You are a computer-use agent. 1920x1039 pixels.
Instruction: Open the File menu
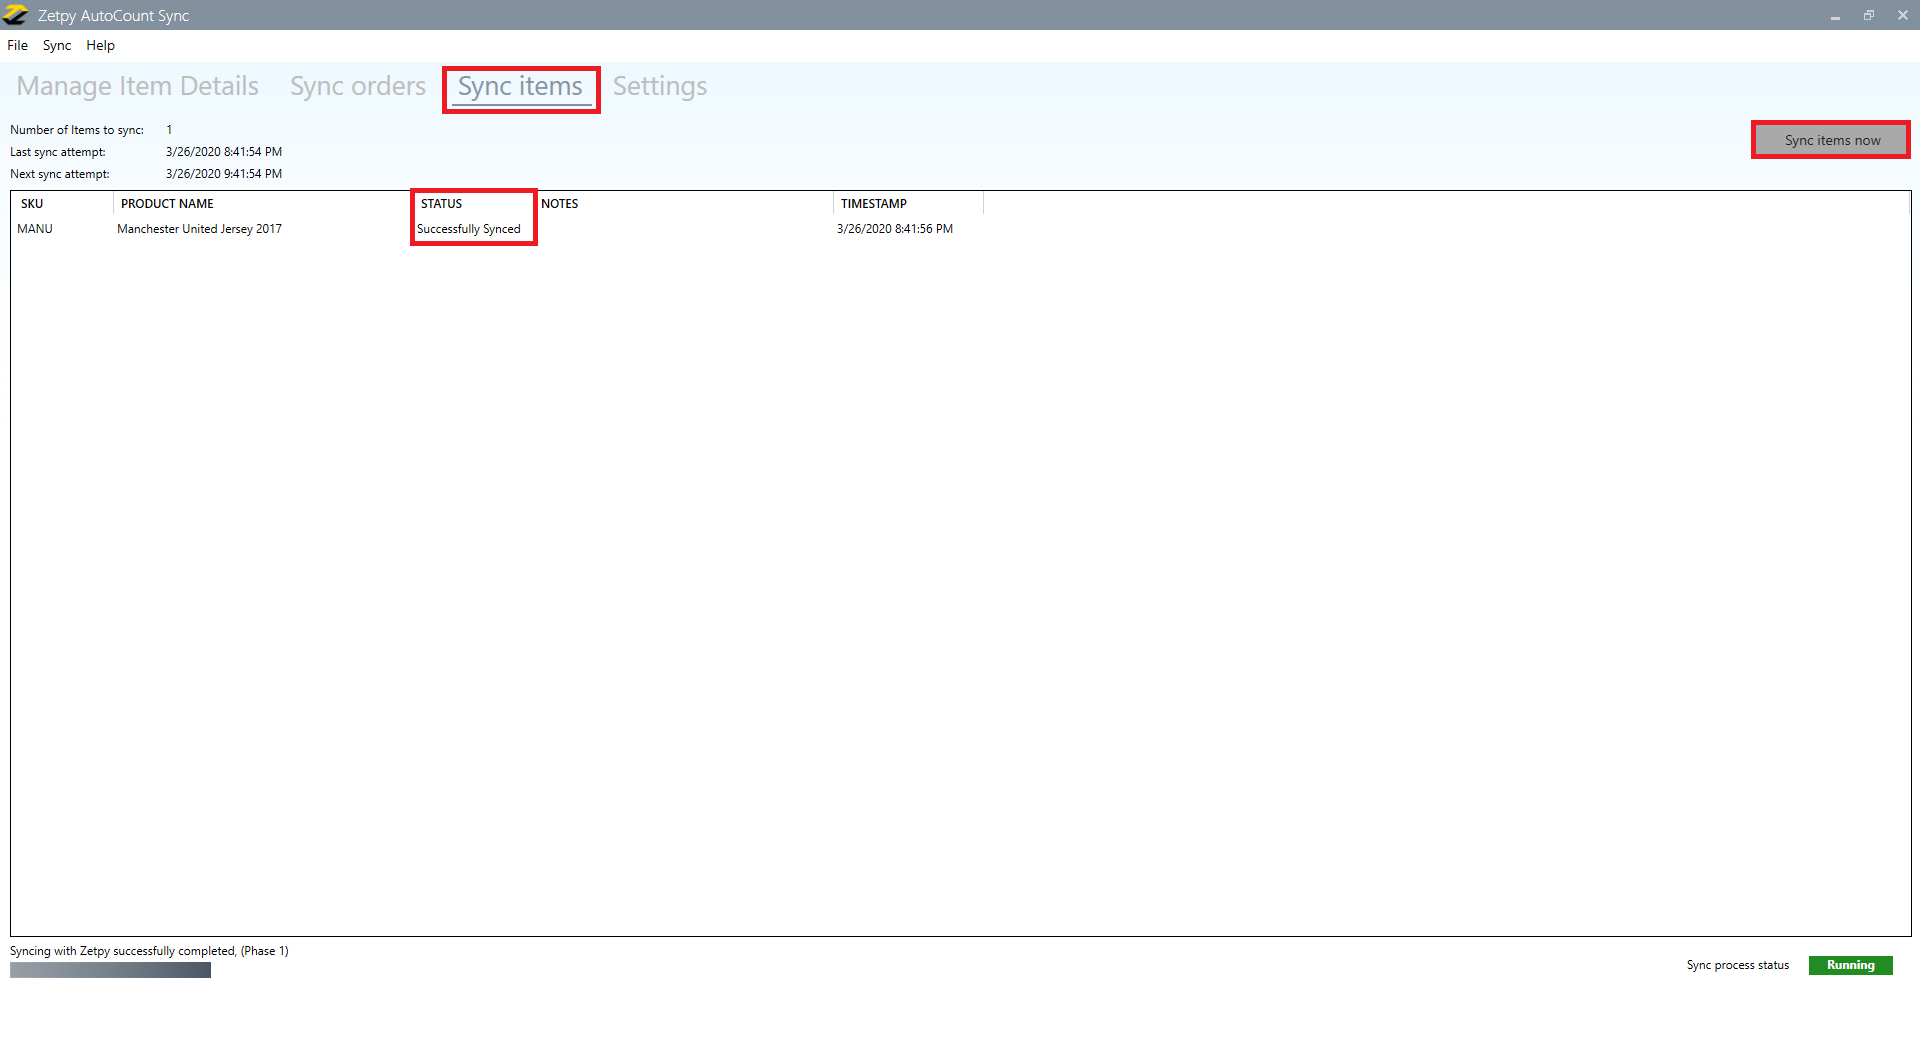18,45
